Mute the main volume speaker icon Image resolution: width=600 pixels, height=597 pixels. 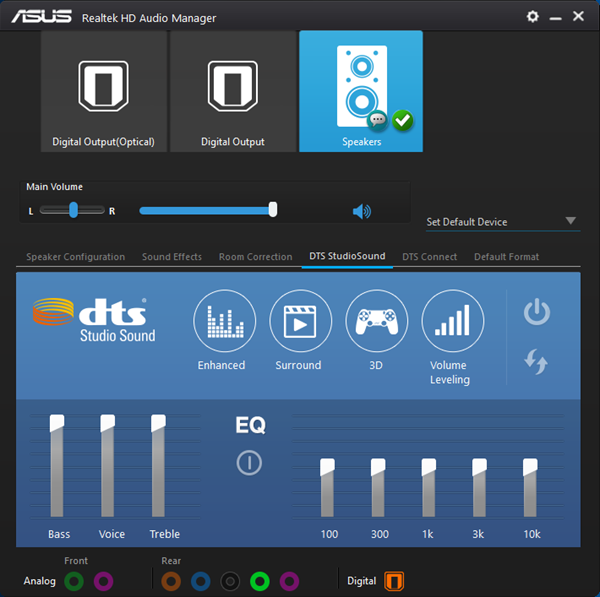click(362, 211)
